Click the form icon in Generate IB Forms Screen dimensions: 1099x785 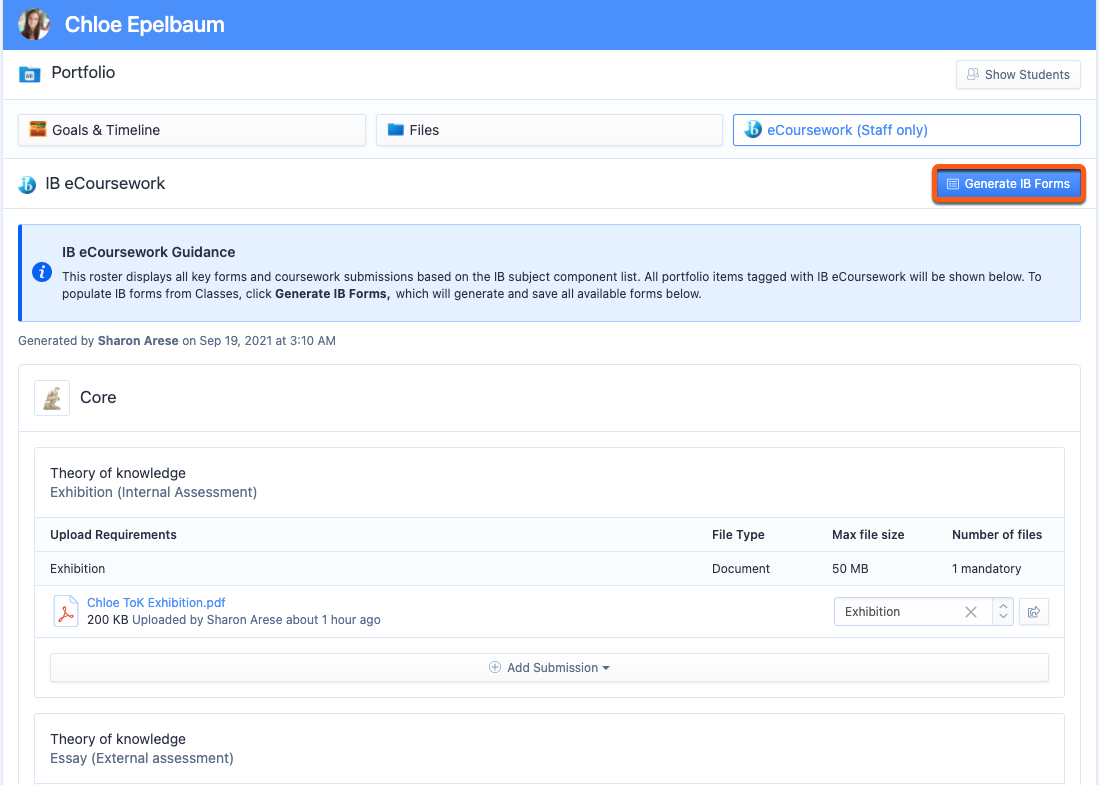[x=953, y=184]
